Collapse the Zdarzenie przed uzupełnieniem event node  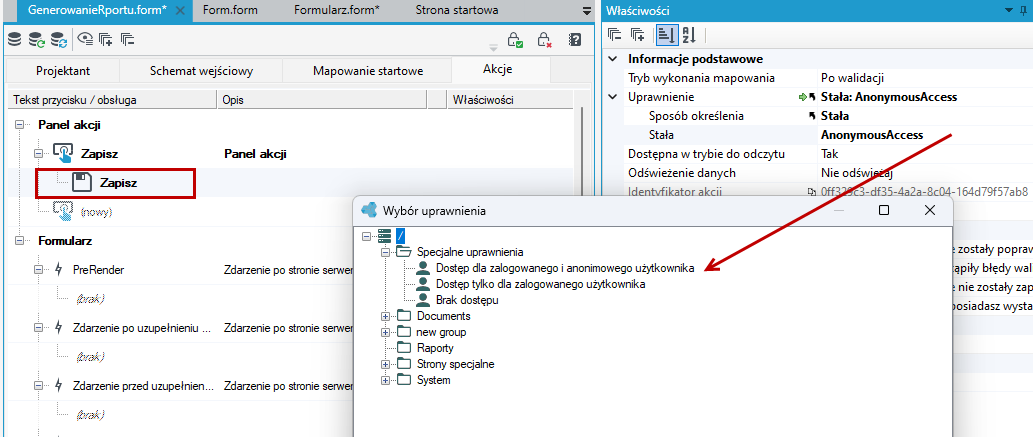click(x=38, y=386)
